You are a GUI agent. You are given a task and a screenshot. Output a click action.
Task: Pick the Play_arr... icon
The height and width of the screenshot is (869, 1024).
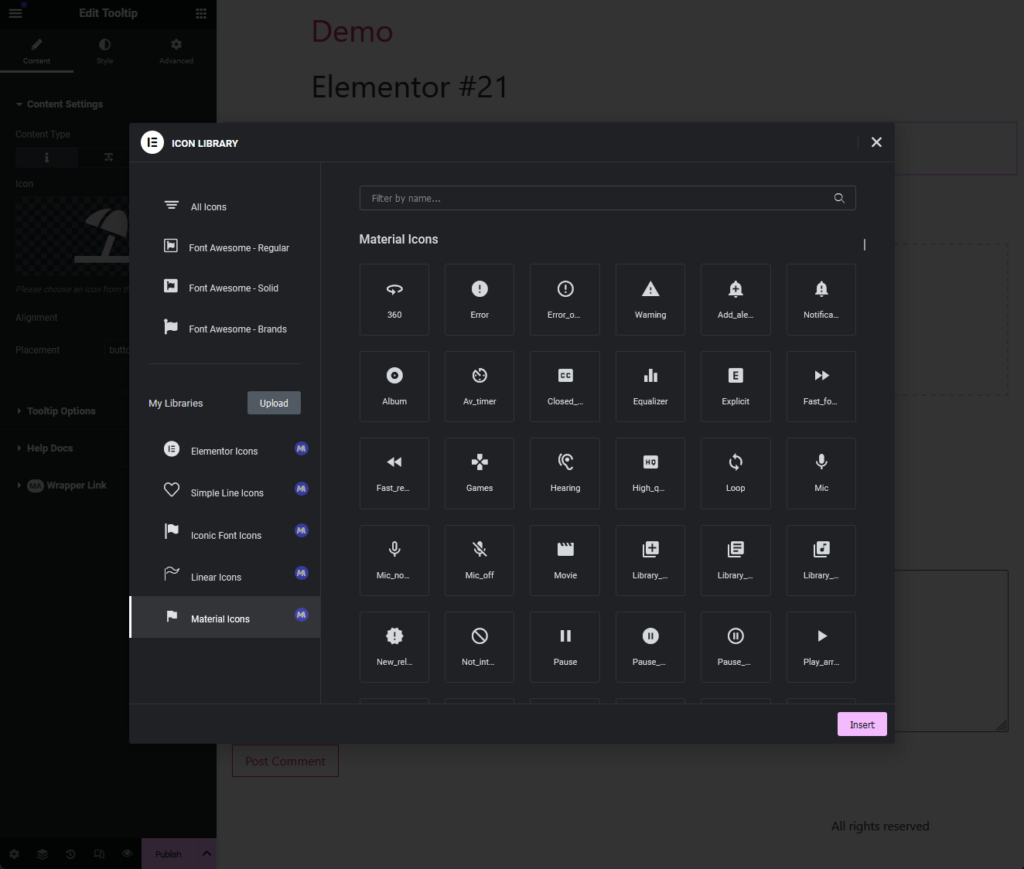point(821,647)
